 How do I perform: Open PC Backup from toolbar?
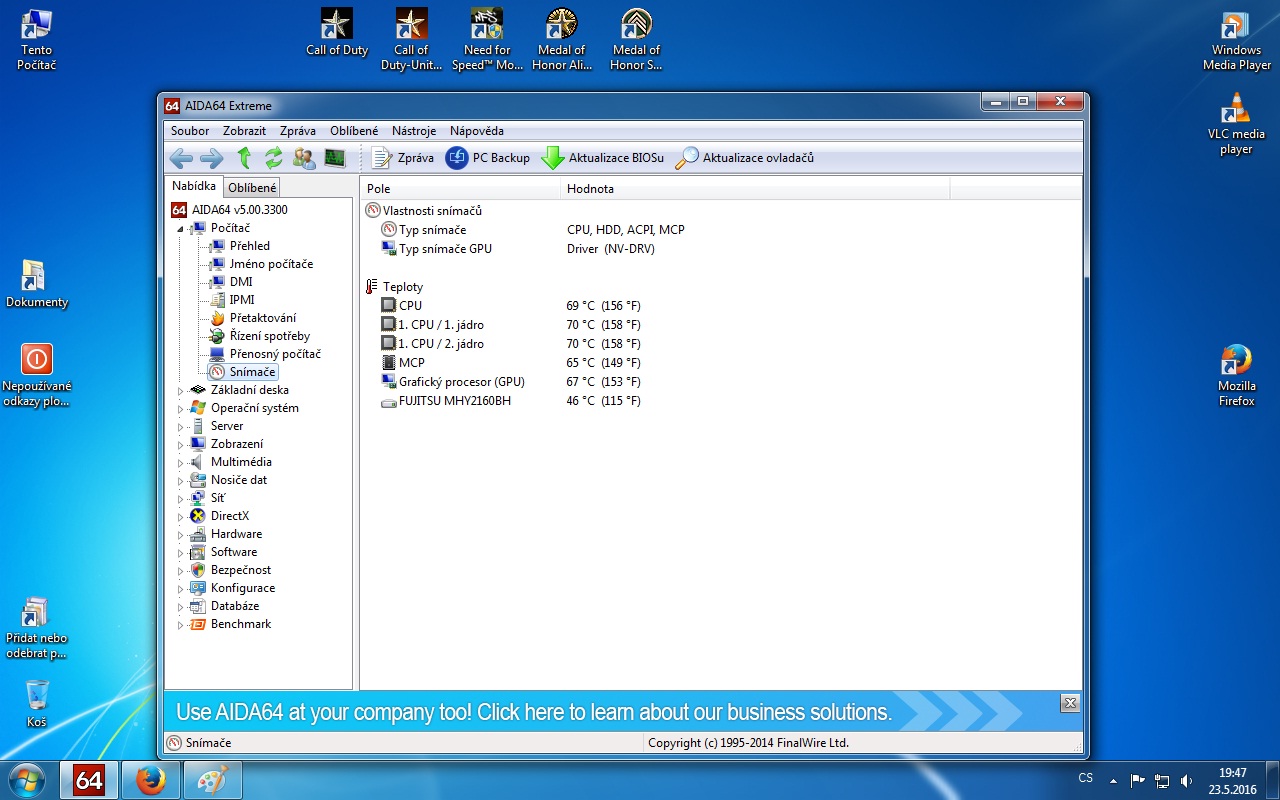(x=488, y=158)
